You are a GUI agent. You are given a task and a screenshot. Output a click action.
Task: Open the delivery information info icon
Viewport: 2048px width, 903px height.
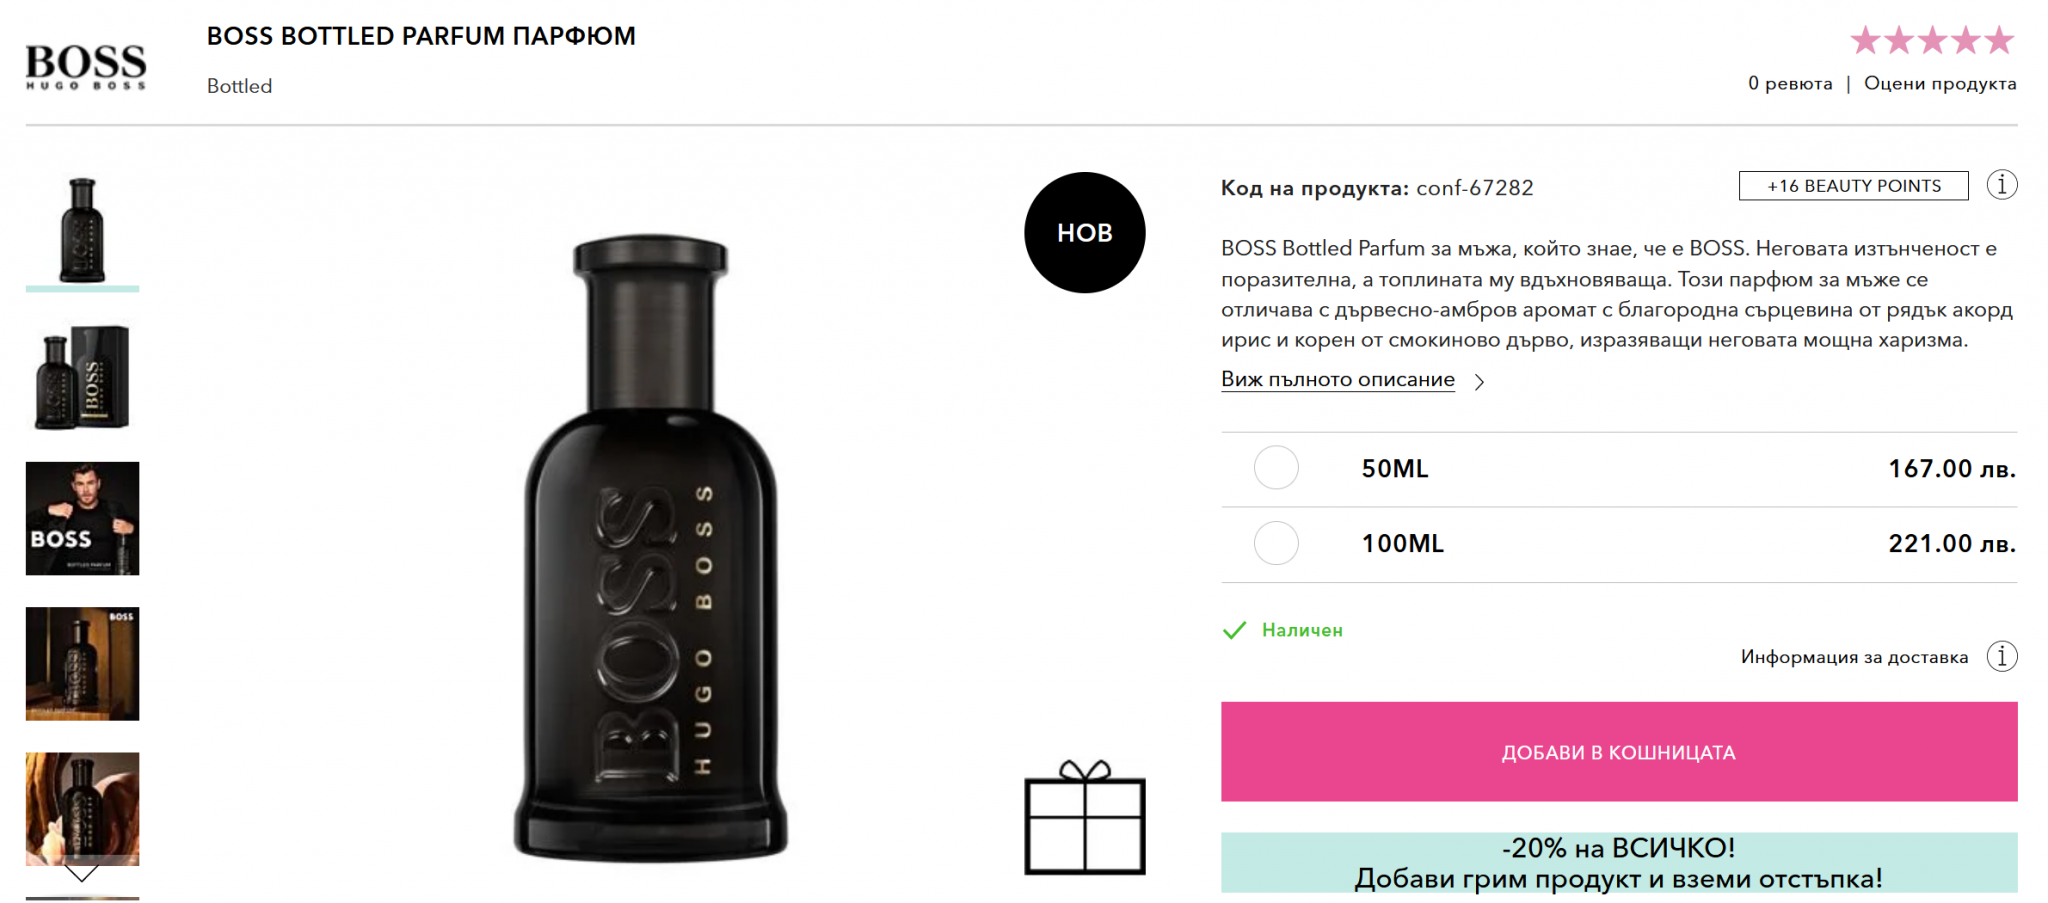[x=2002, y=657]
